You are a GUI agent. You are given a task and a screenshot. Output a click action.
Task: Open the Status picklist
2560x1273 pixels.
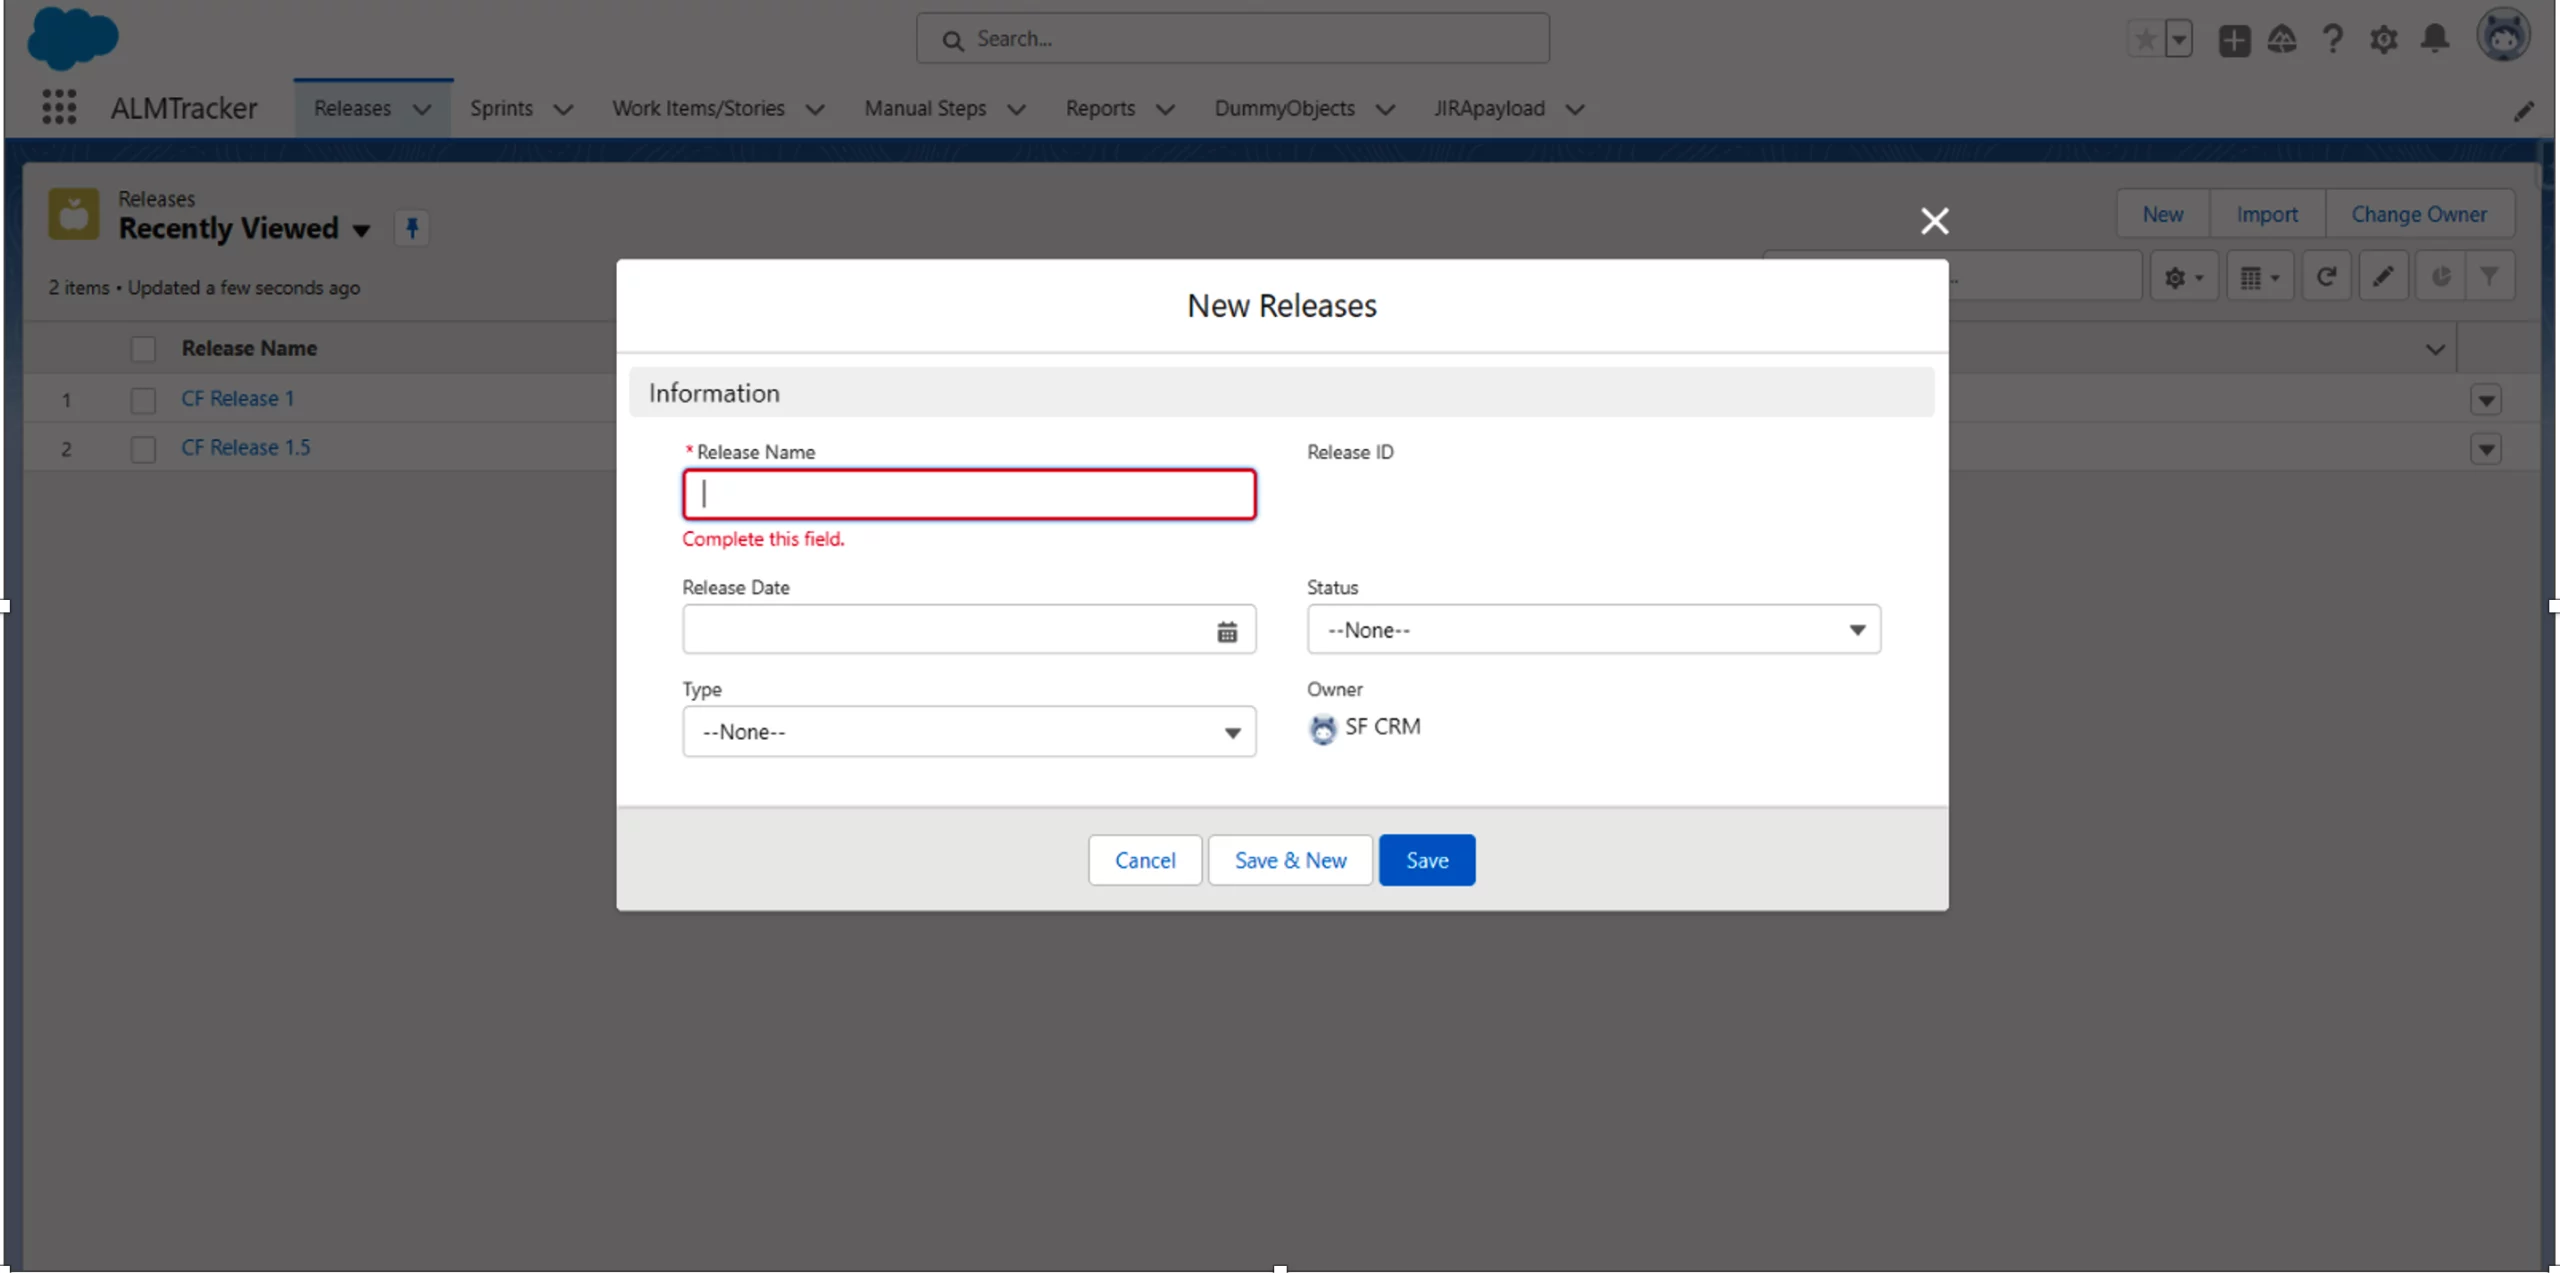point(1593,630)
